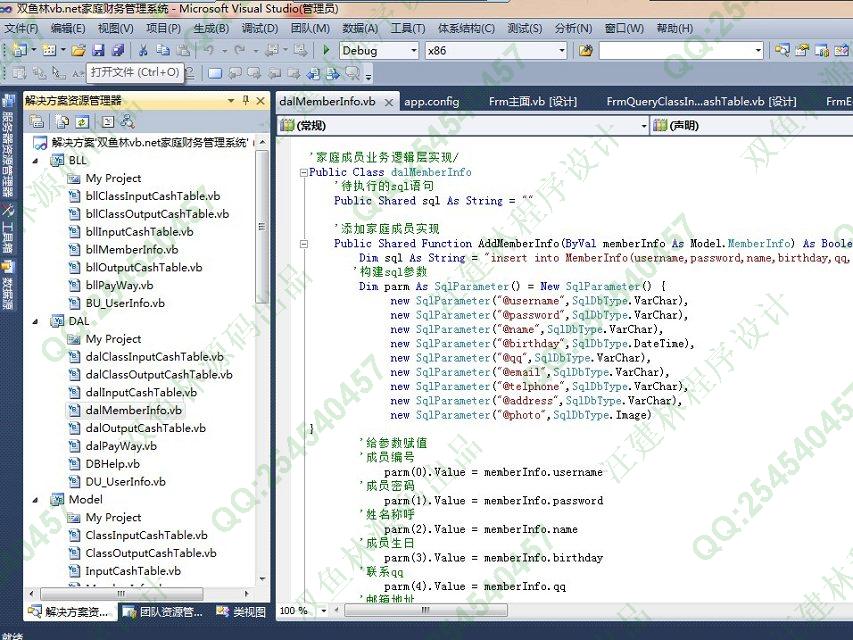Open the empty find combo box dropdown
853x640 pixels.
click(x=758, y=51)
